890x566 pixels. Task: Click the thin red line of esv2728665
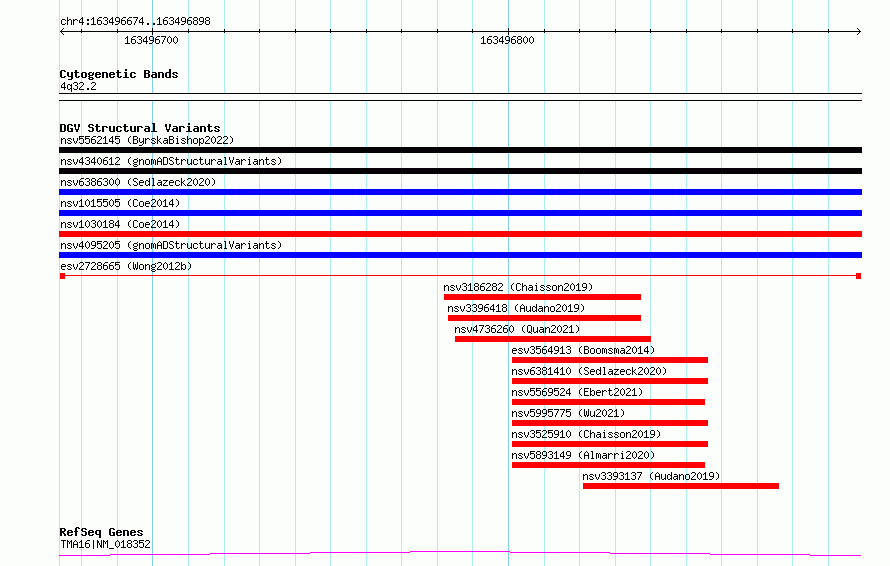(x=460, y=276)
